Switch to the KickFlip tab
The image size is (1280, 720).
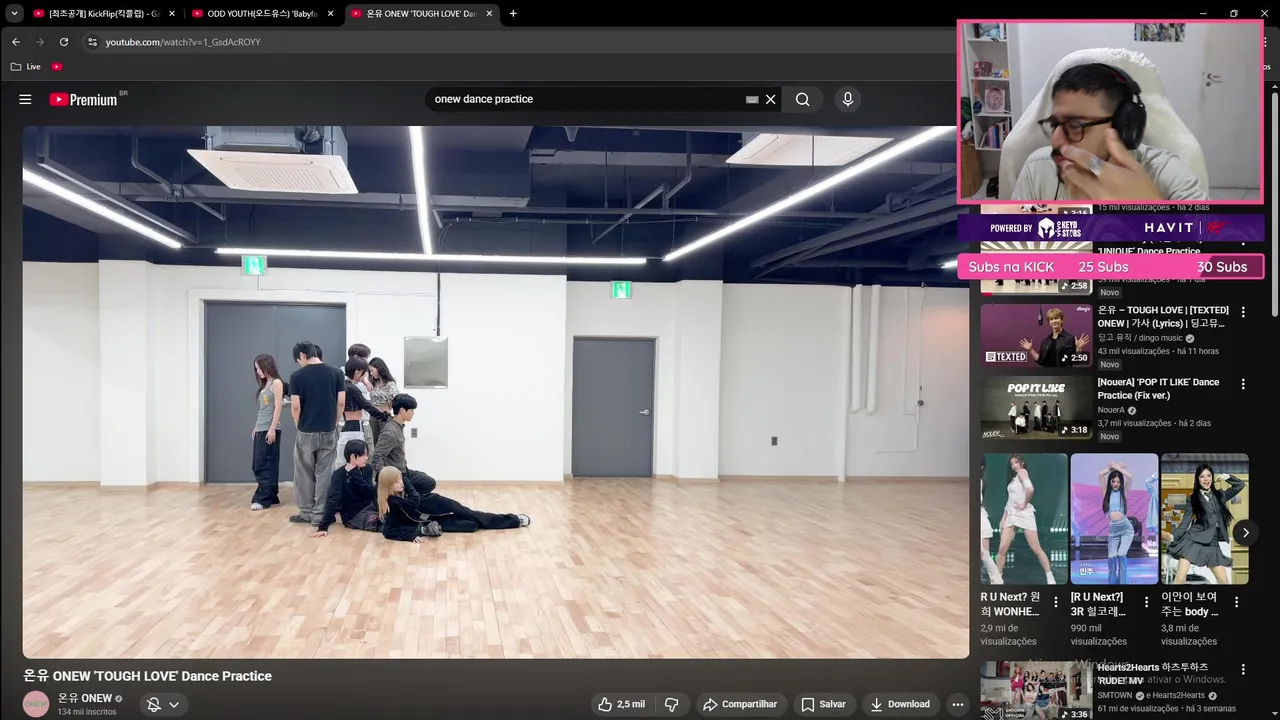pos(104,14)
